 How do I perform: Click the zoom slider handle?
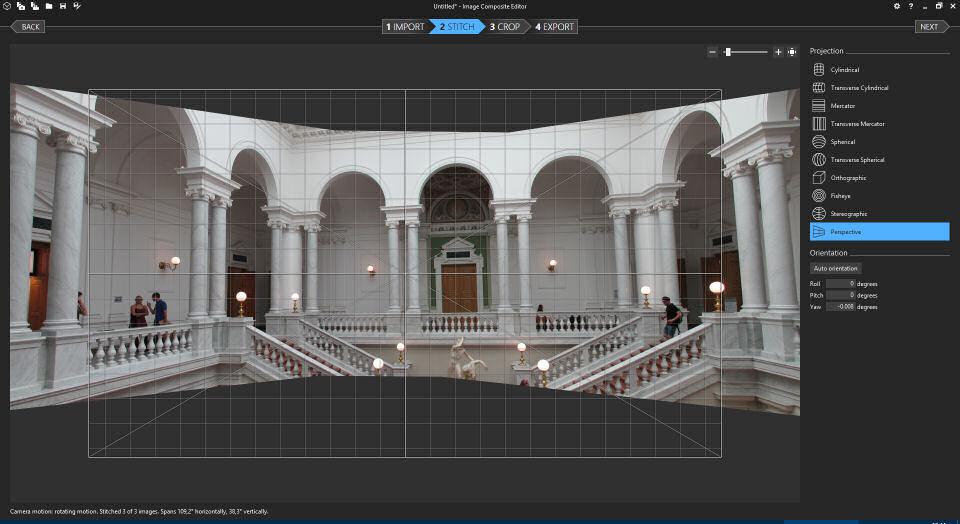(x=728, y=52)
